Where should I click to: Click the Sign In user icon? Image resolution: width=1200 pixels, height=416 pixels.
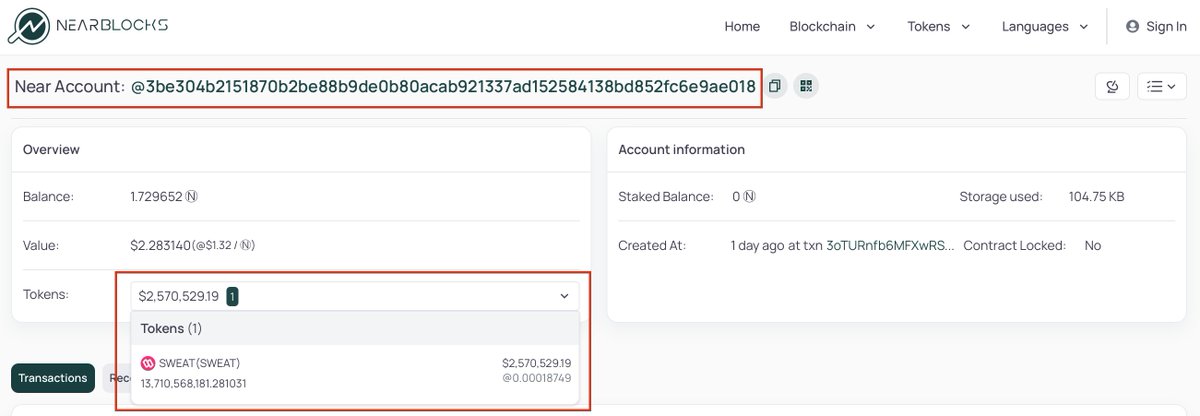tap(1132, 27)
